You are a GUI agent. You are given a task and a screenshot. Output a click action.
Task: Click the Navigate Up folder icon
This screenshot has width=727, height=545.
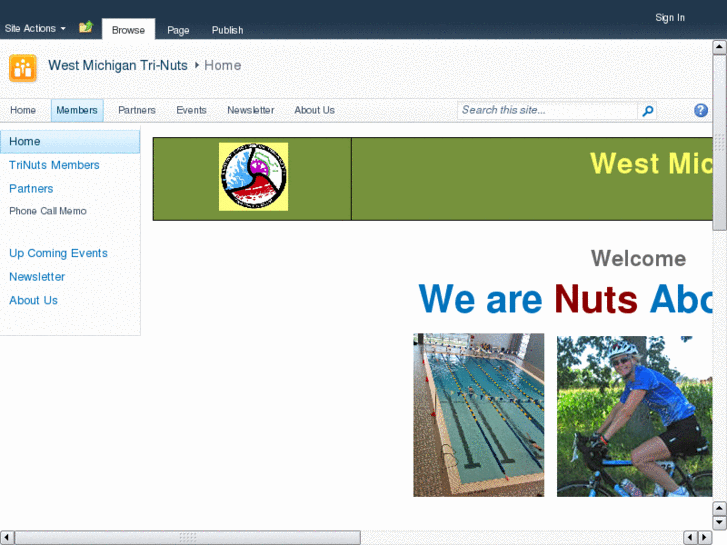point(86,27)
